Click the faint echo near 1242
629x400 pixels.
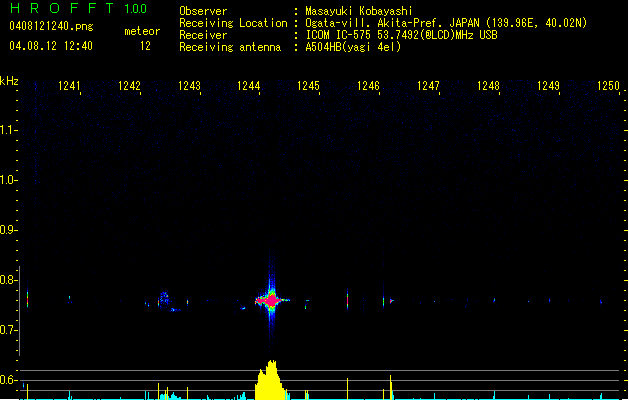tap(163, 298)
